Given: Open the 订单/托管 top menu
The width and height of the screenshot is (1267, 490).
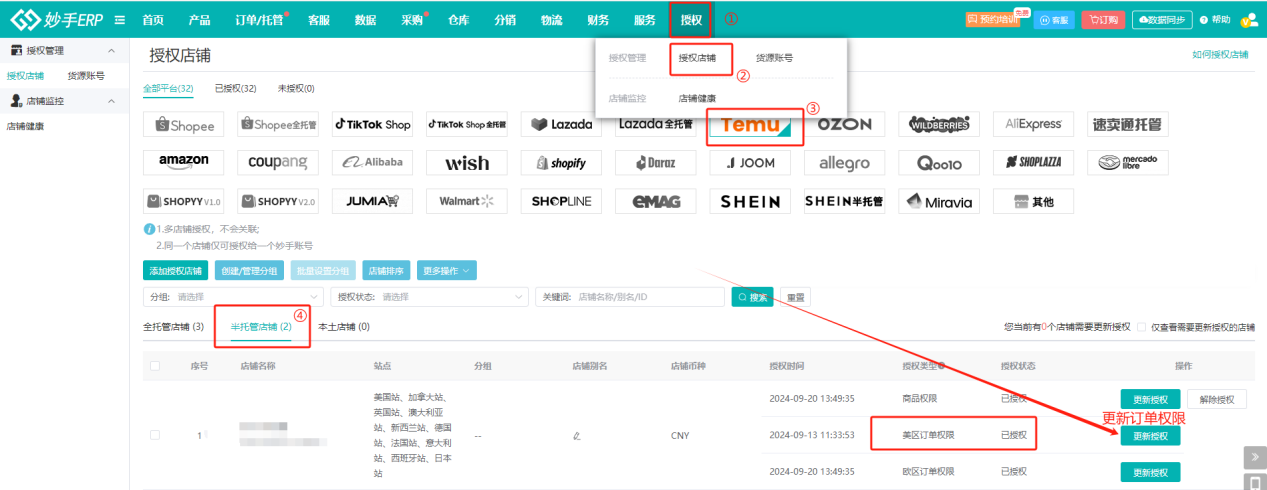Looking at the screenshot, I should click(x=262, y=19).
